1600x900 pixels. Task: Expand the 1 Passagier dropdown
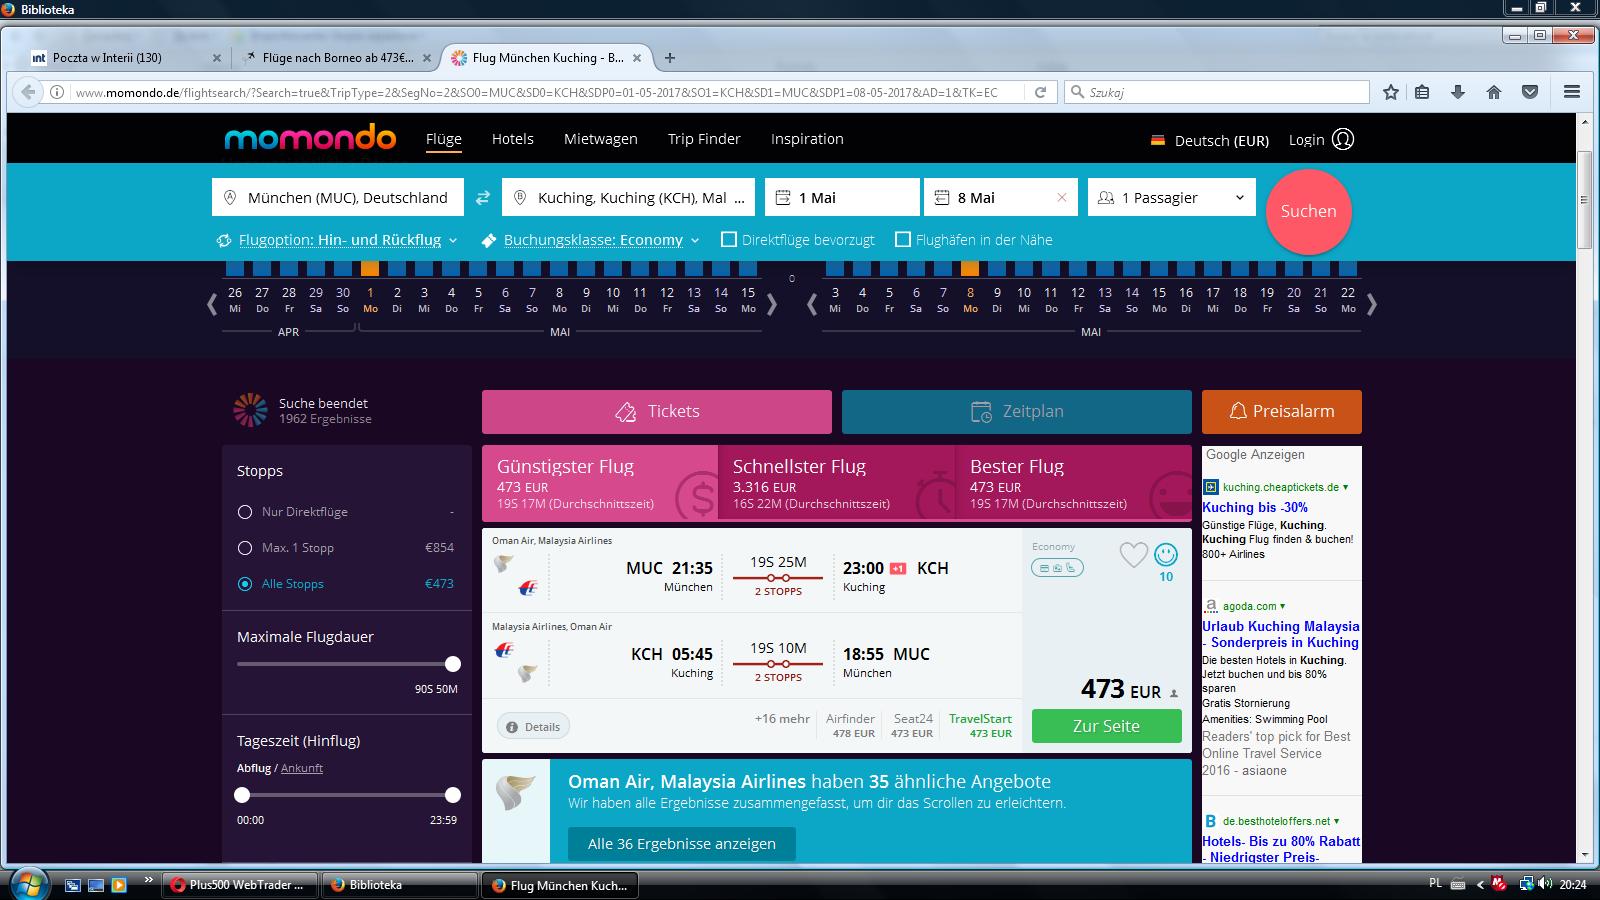1172,198
